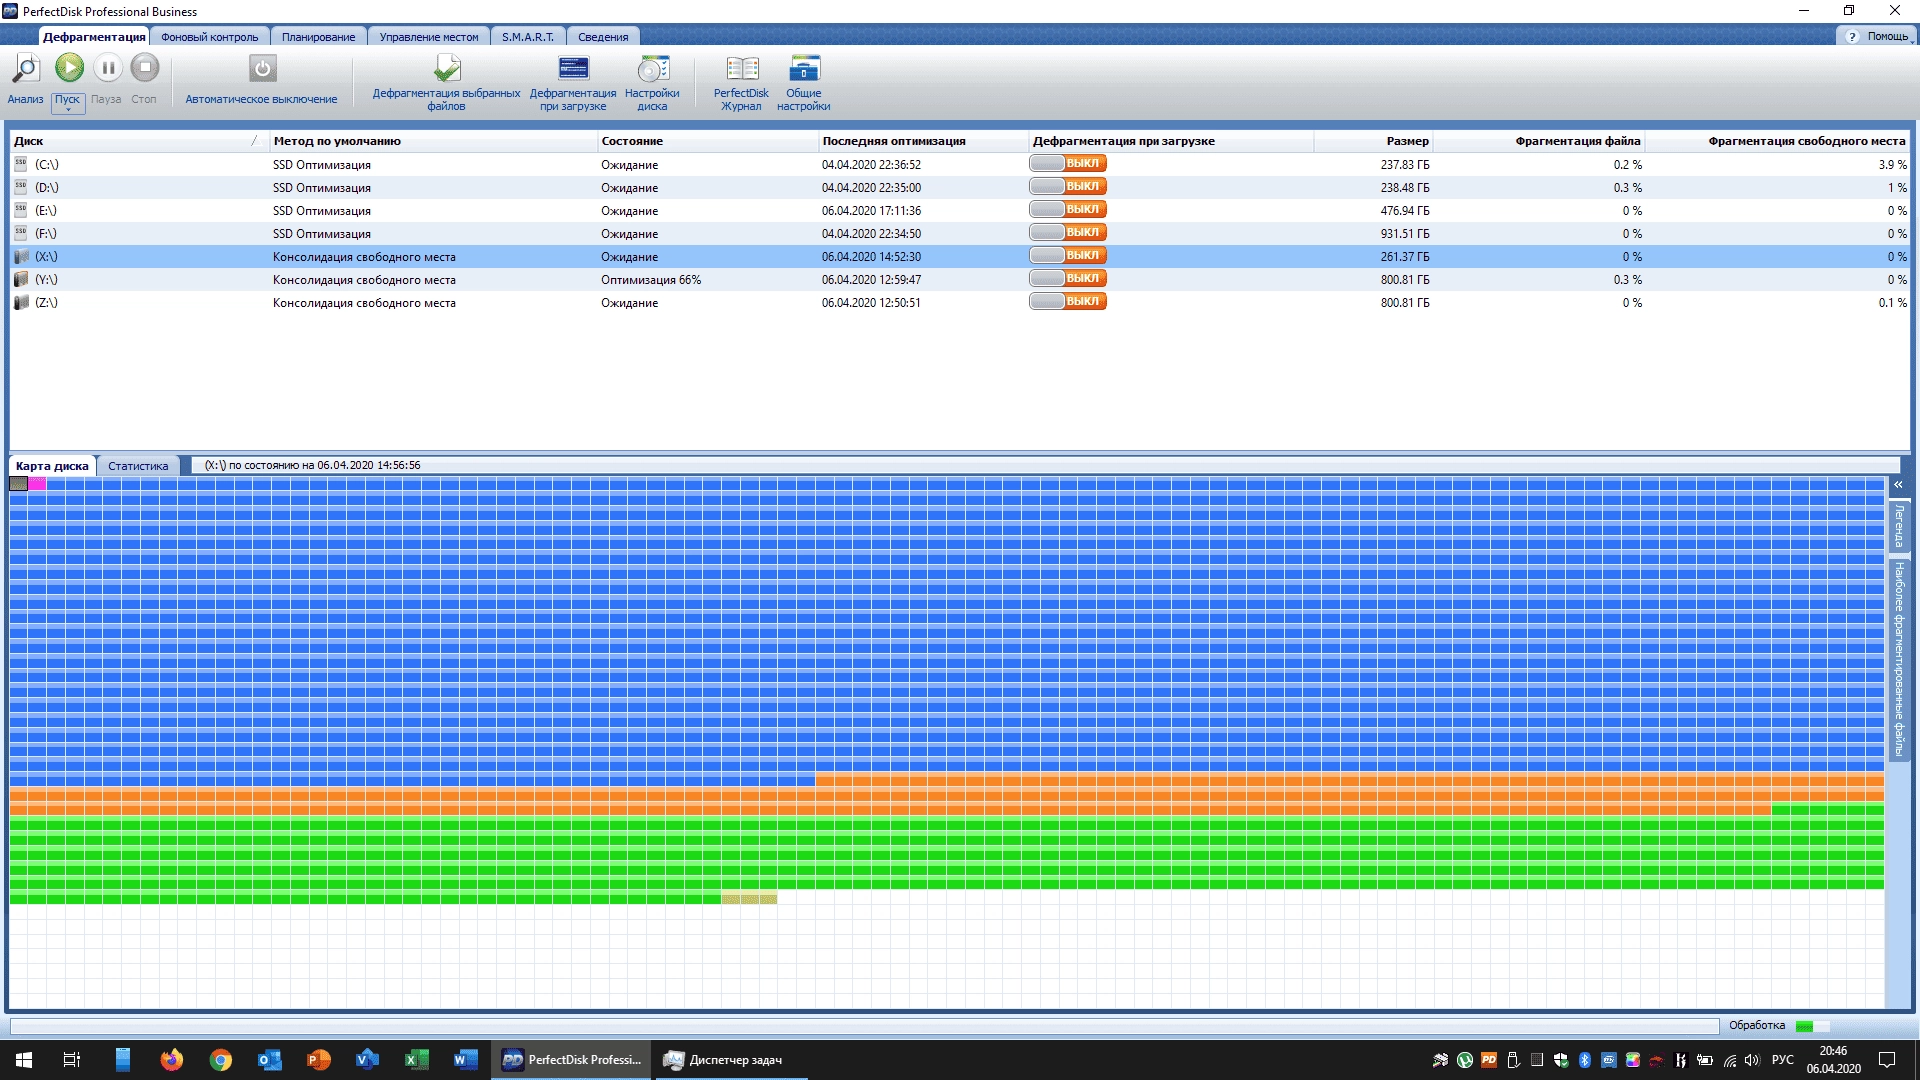Open the Сведения tab

tap(603, 37)
